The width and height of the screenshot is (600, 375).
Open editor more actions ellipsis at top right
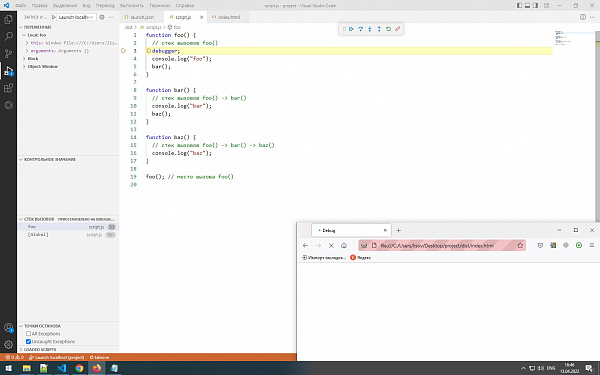click(x=593, y=17)
